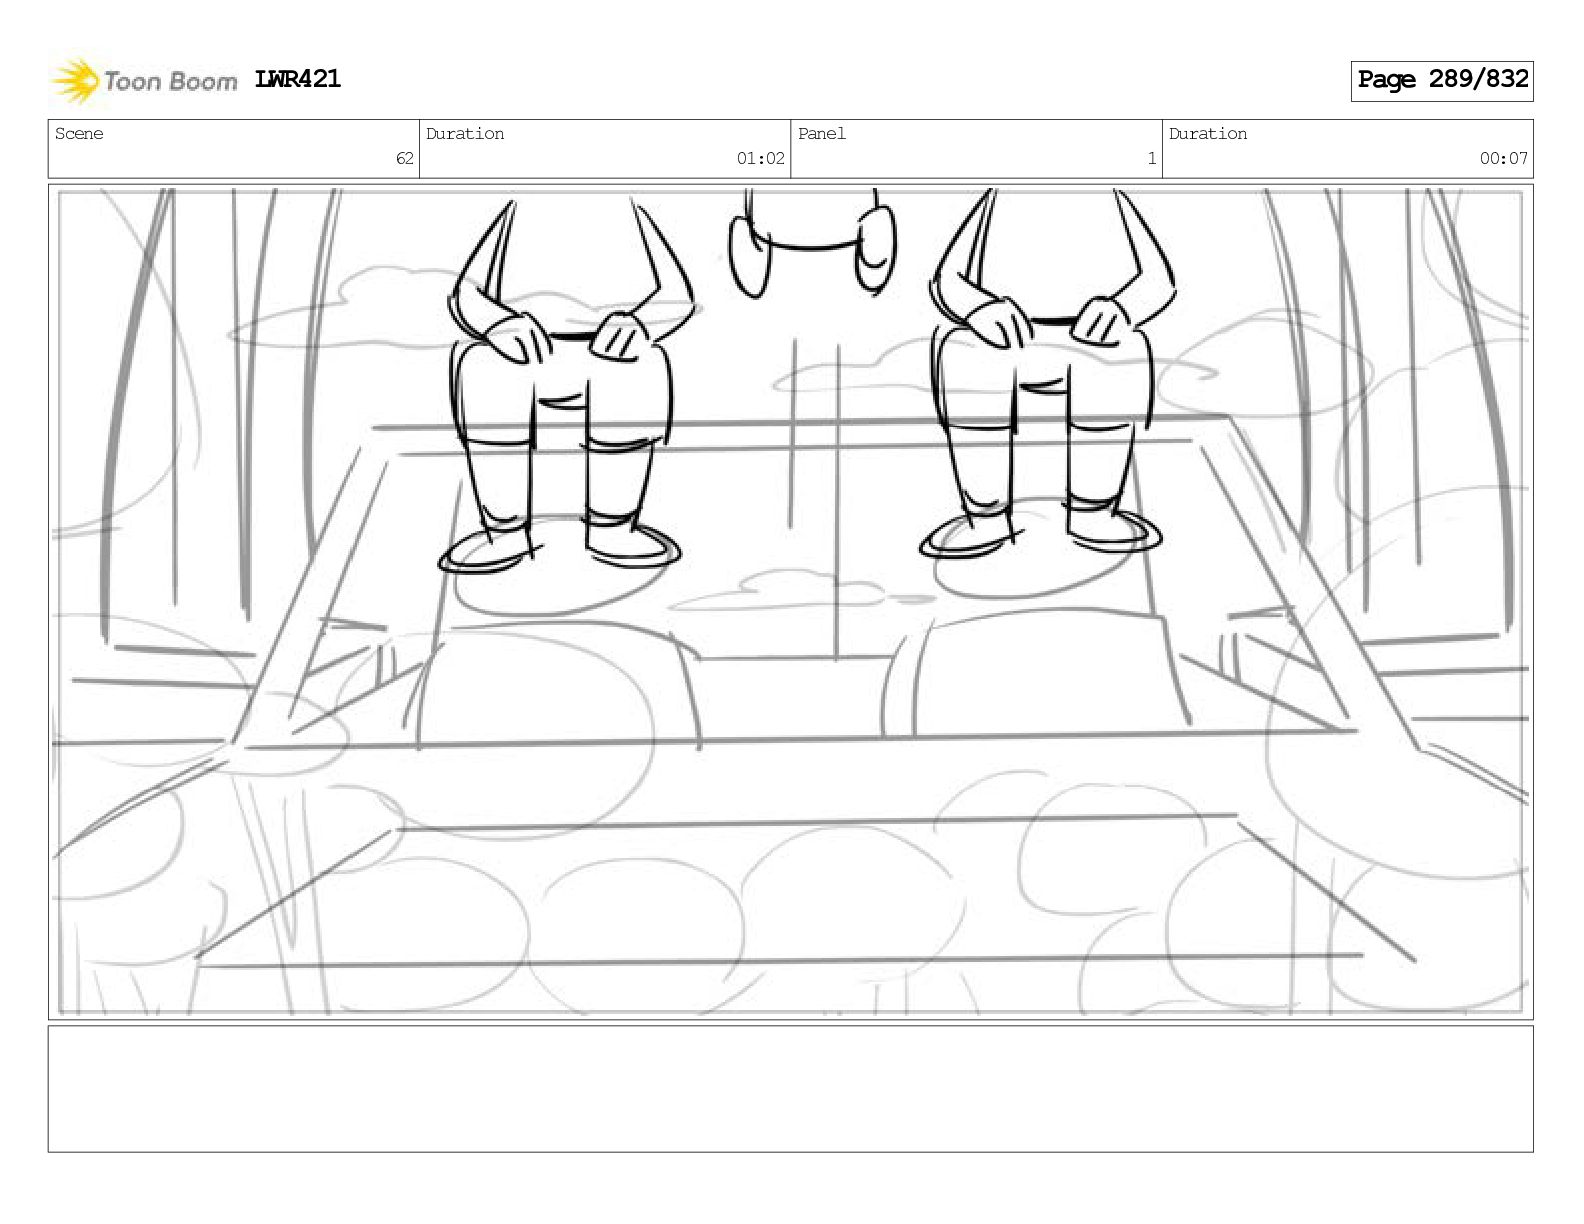Select the LWR421 project title

(298, 79)
